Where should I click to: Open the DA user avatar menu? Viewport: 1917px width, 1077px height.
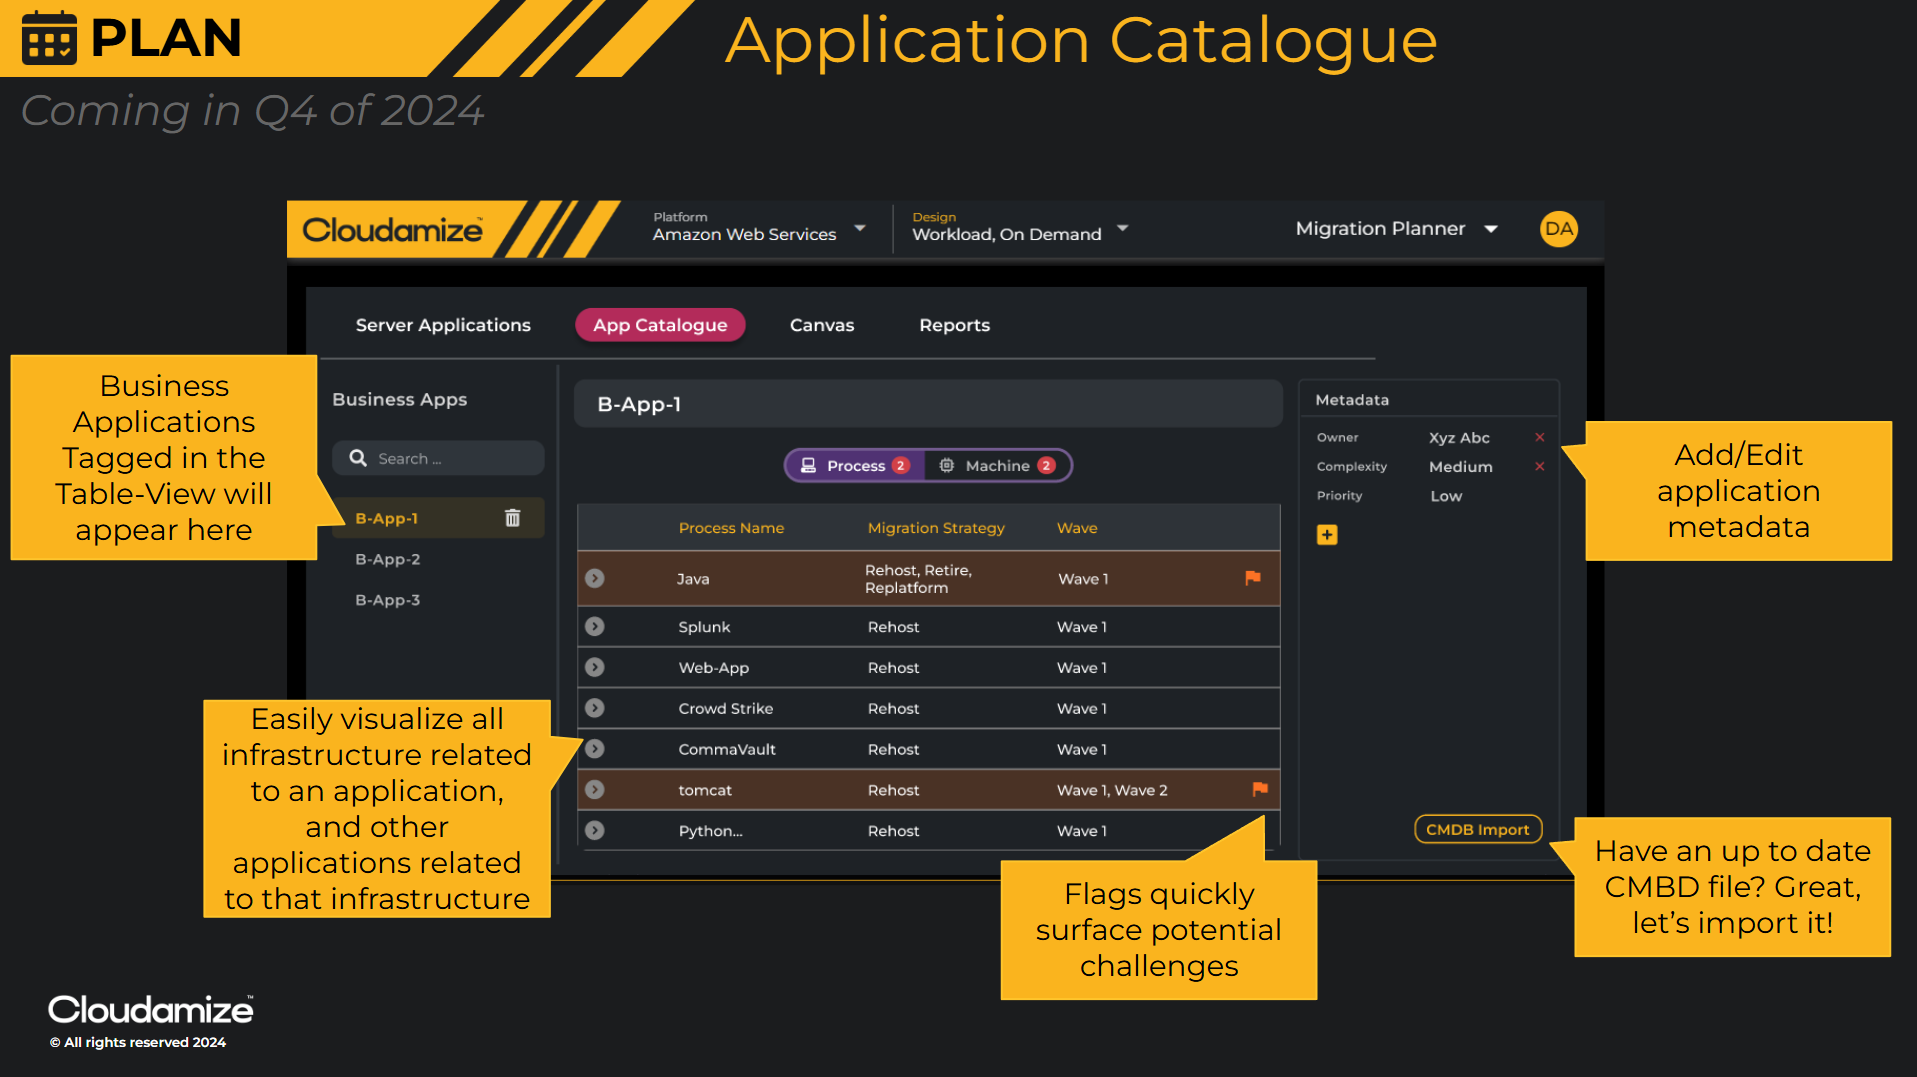(1558, 229)
